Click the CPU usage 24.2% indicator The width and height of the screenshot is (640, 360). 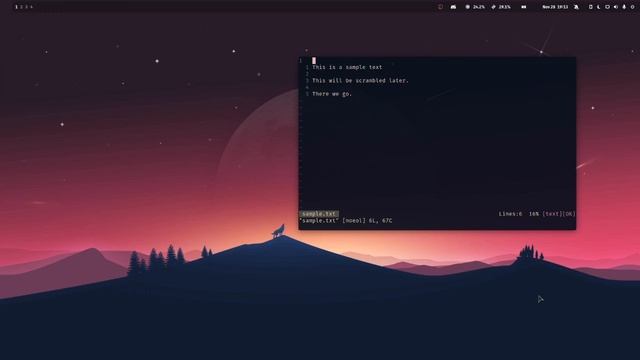point(475,7)
